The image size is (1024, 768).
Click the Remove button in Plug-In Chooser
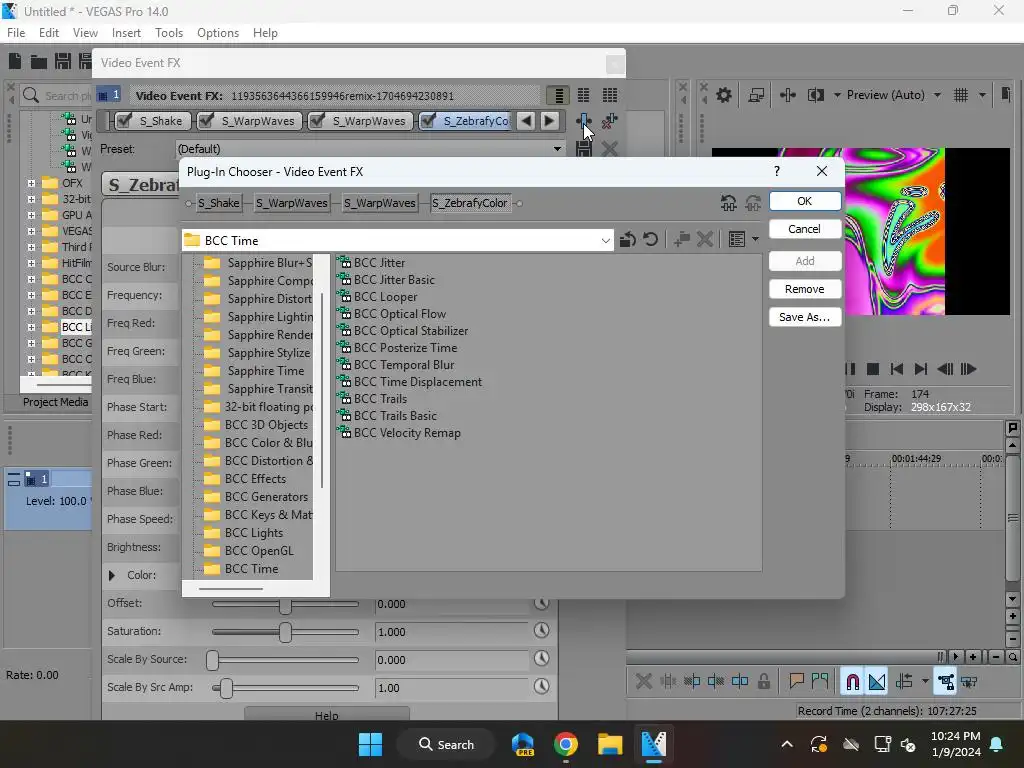coord(805,289)
